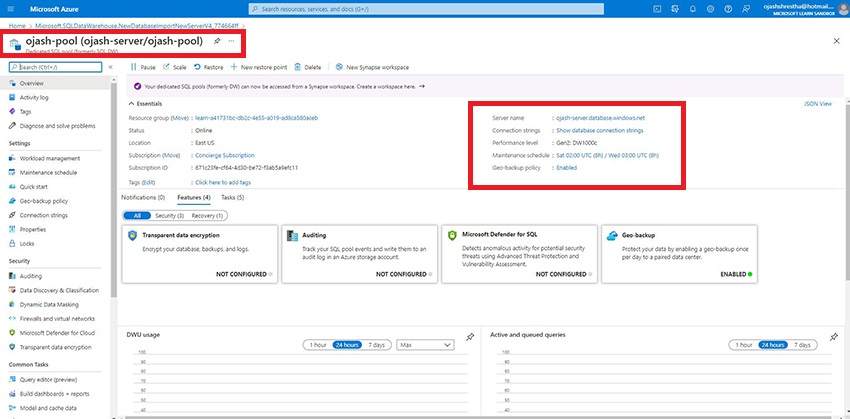Image resolution: width=850 pixels, height=419 pixels.
Task: Show notifications bell panel
Action: click(693, 9)
